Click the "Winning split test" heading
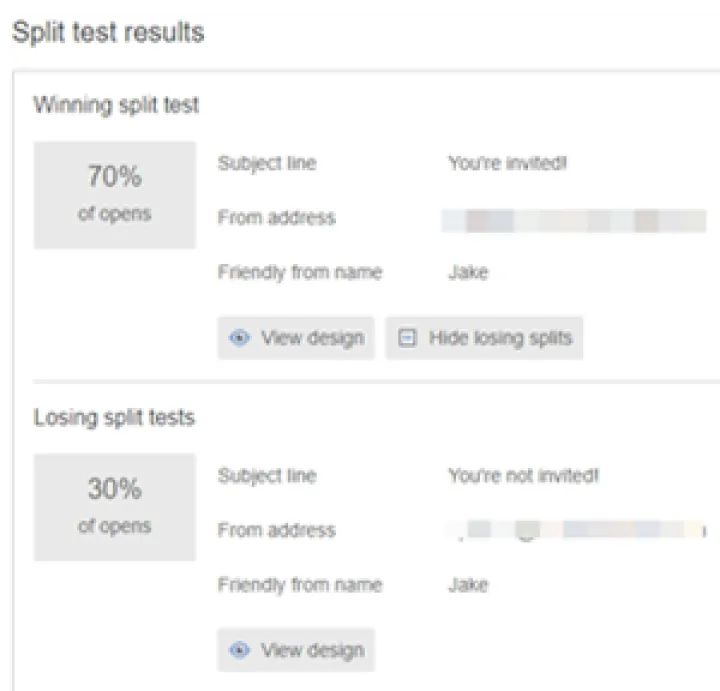Screen dimensions: 720x691 click(116, 105)
